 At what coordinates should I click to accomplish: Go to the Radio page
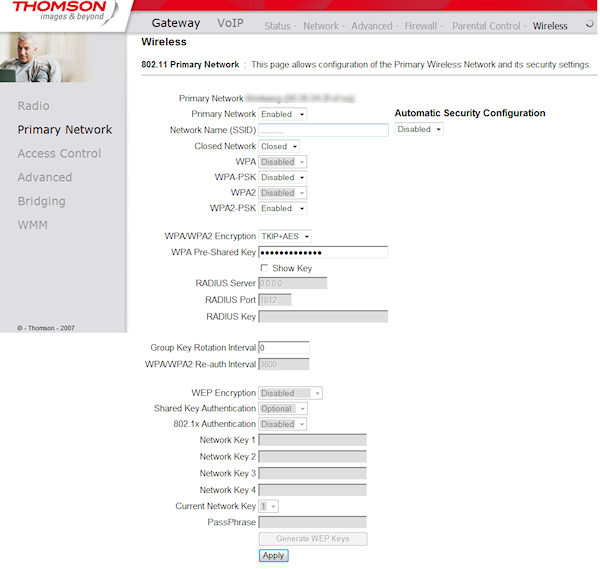click(34, 106)
